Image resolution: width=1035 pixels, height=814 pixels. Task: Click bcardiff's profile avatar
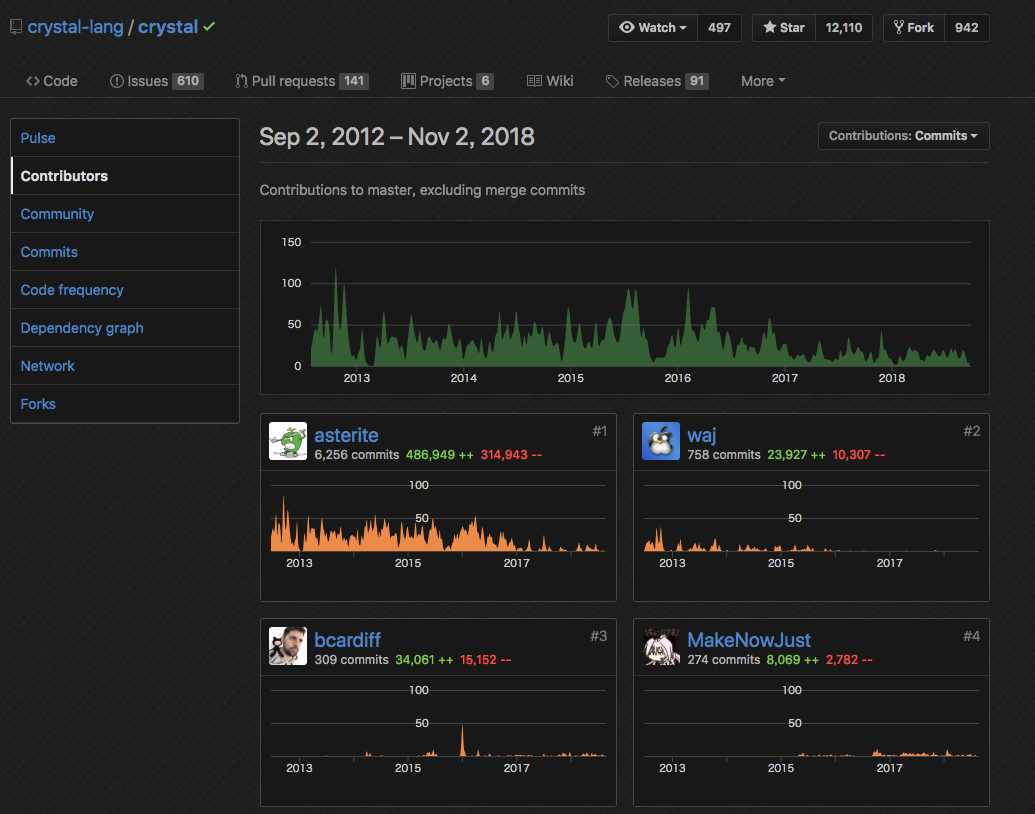[x=288, y=646]
